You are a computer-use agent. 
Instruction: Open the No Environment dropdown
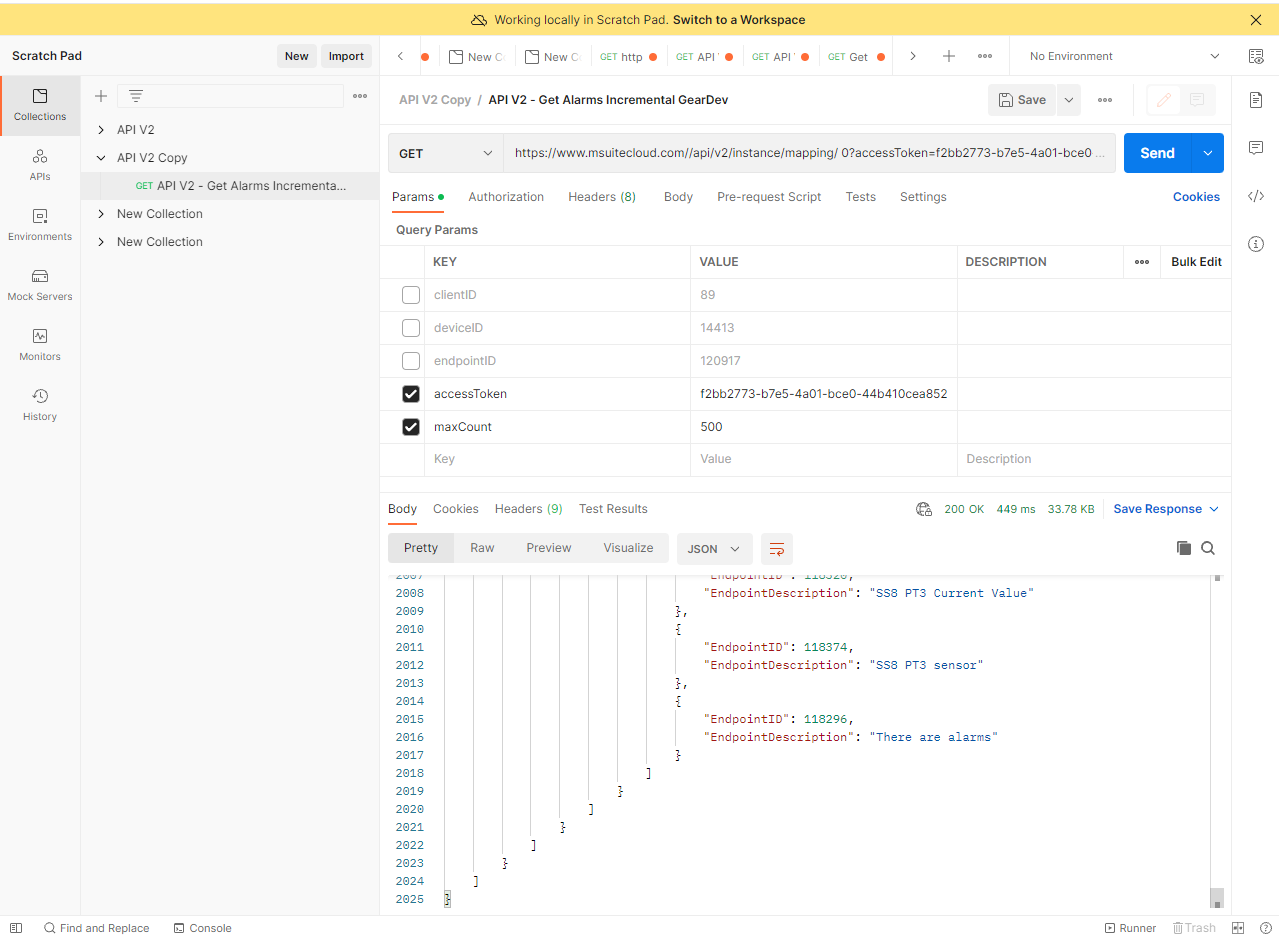[1124, 57]
